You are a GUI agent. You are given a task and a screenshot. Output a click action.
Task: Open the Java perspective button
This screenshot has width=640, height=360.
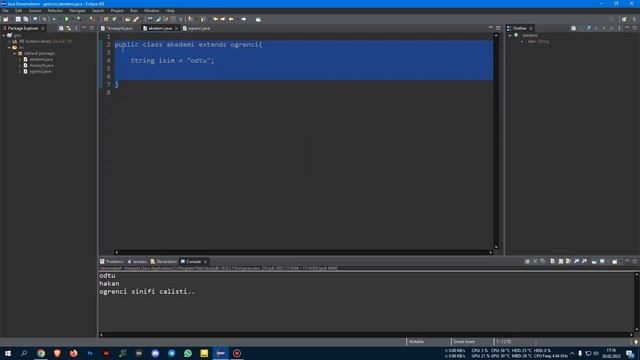634,19
